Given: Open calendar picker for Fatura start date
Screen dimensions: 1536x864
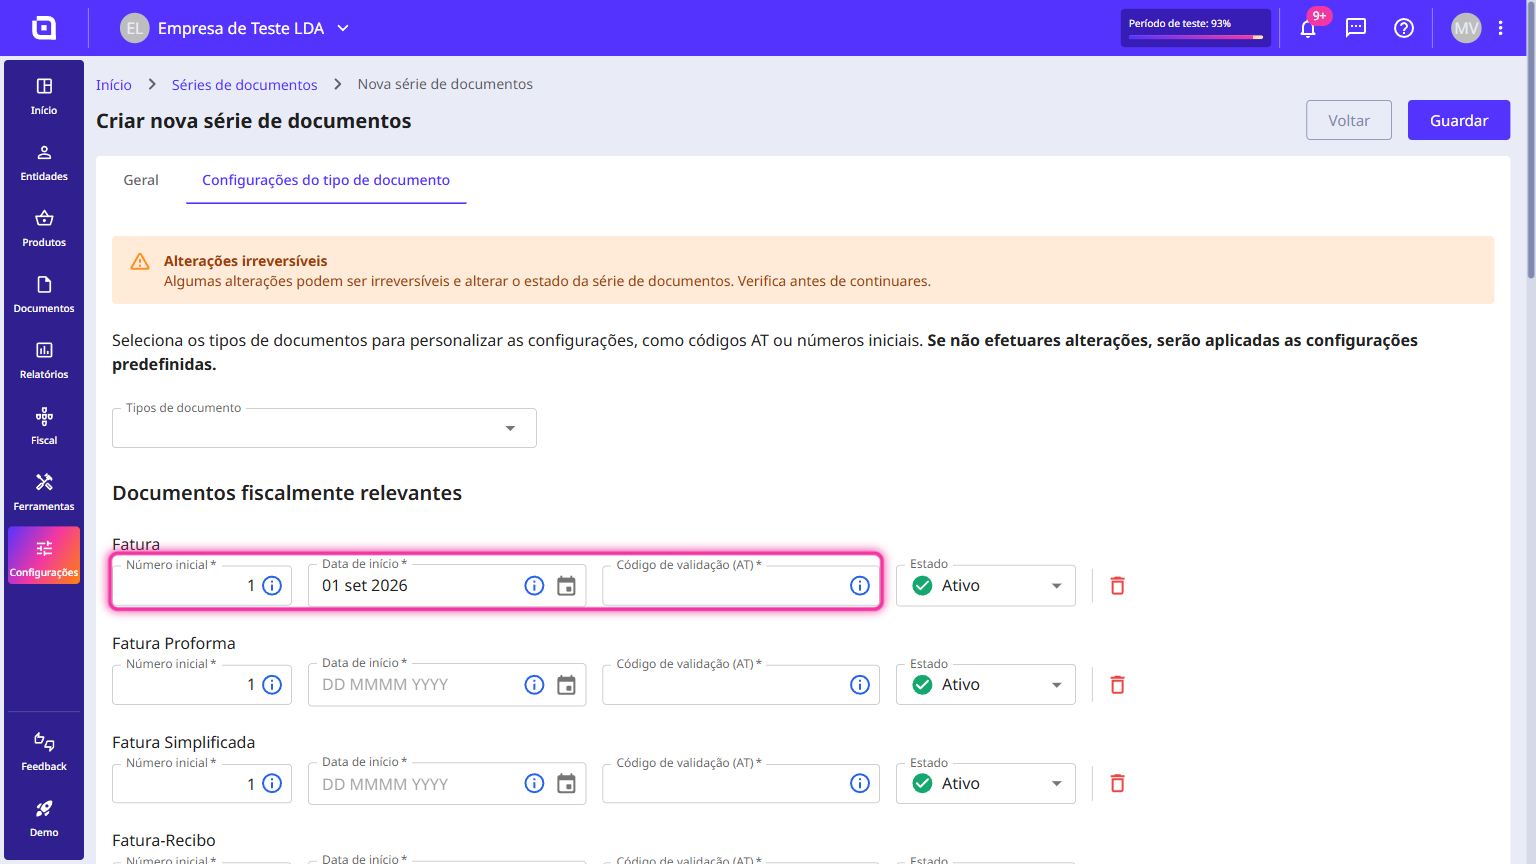Looking at the screenshot, I should click(566, 586).
